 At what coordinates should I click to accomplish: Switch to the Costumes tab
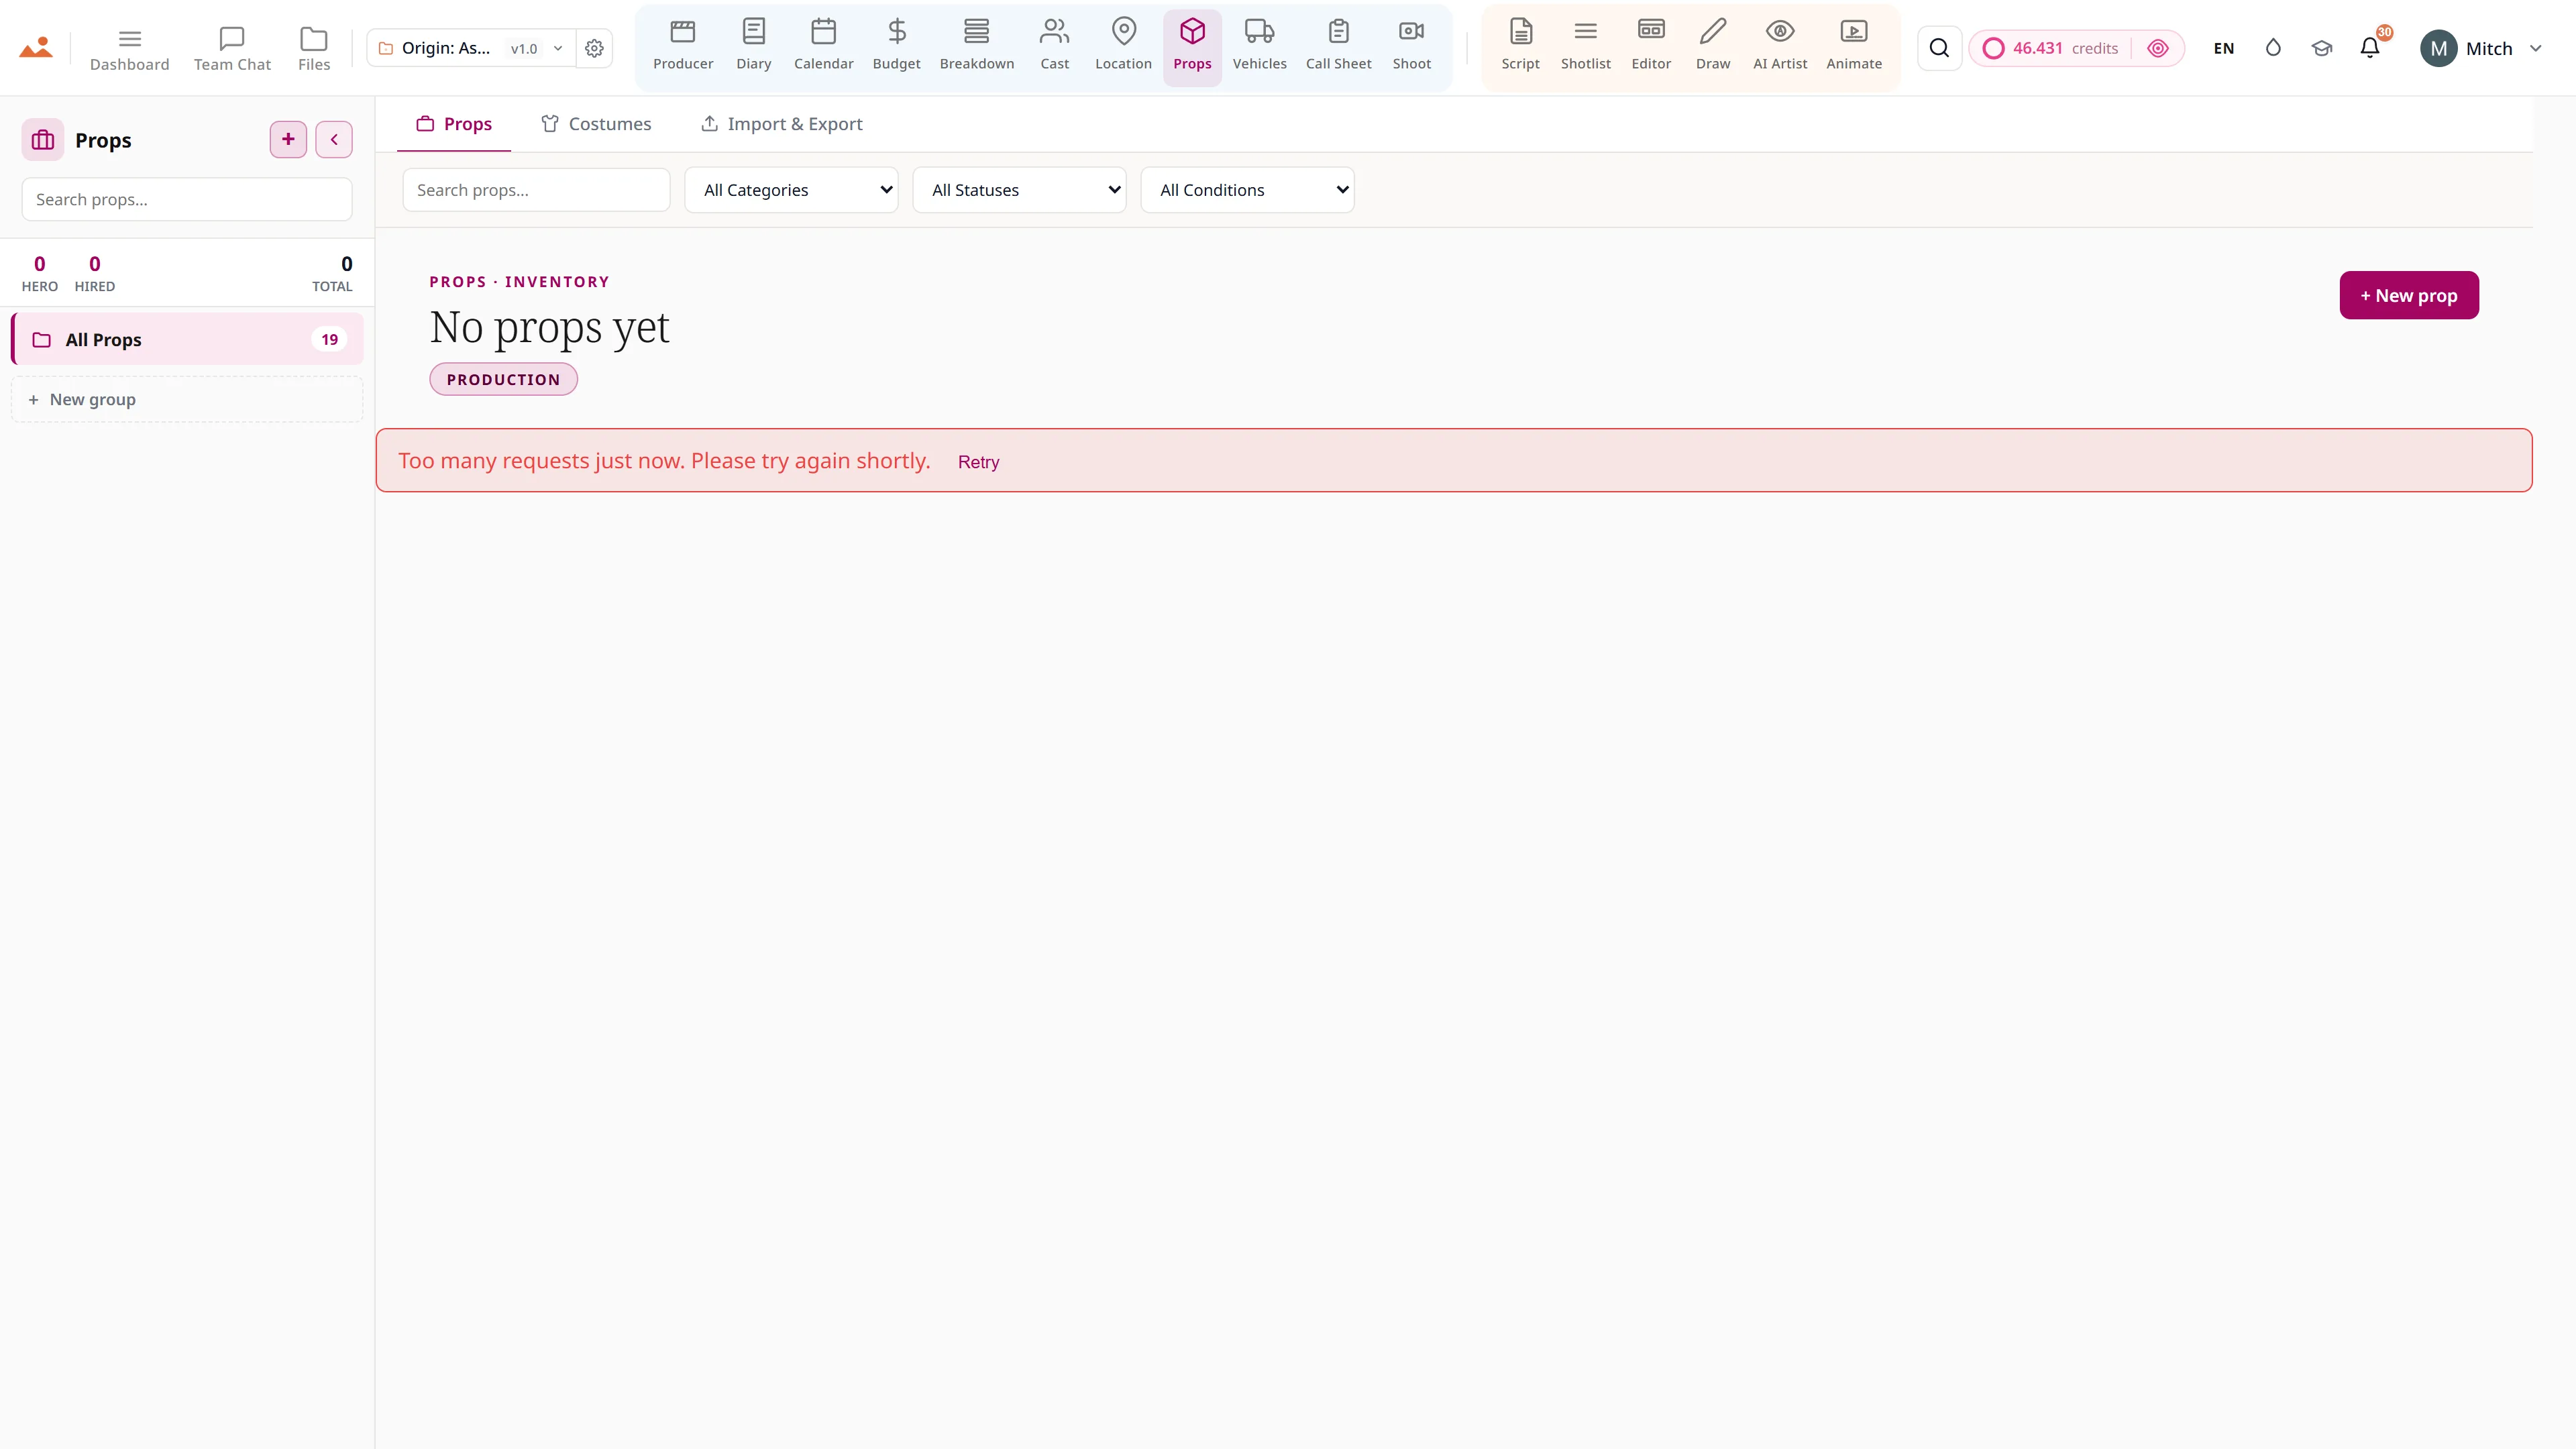596,124
